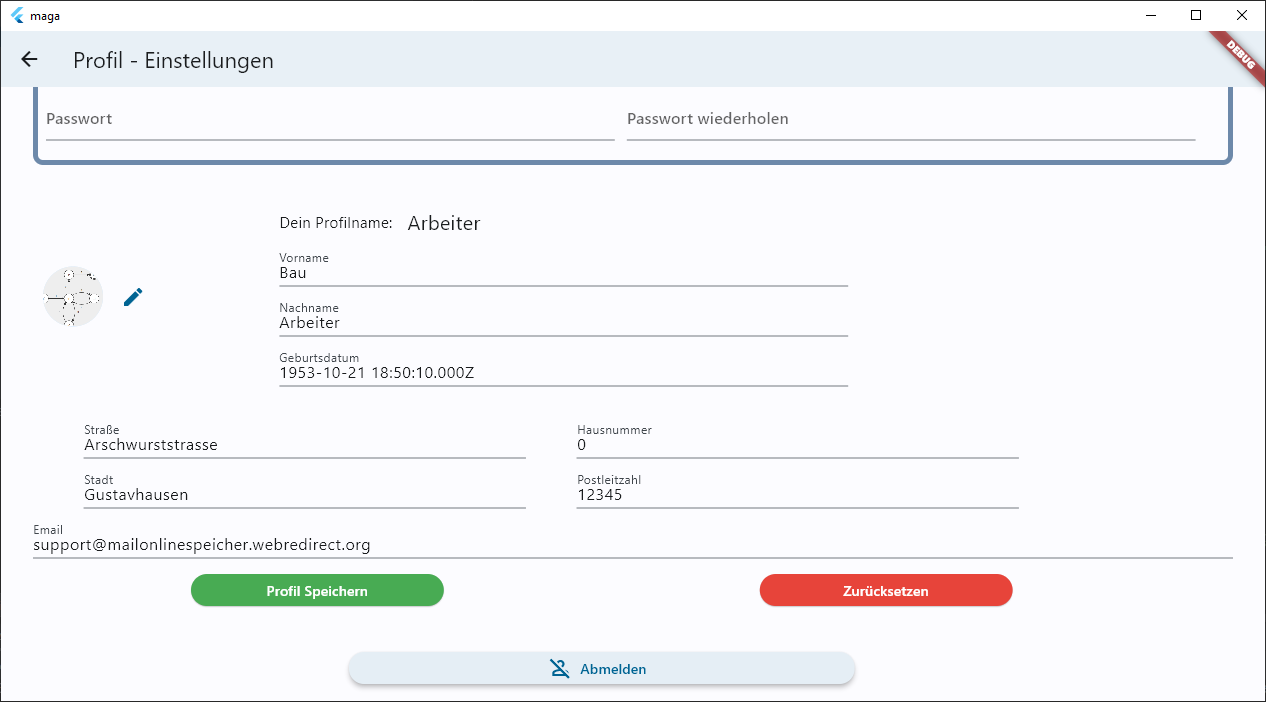Change the Geburtsdatum field value
The height and width of the screenshot is (702, 1266).
pyautogui.click(x=563, y=368)
